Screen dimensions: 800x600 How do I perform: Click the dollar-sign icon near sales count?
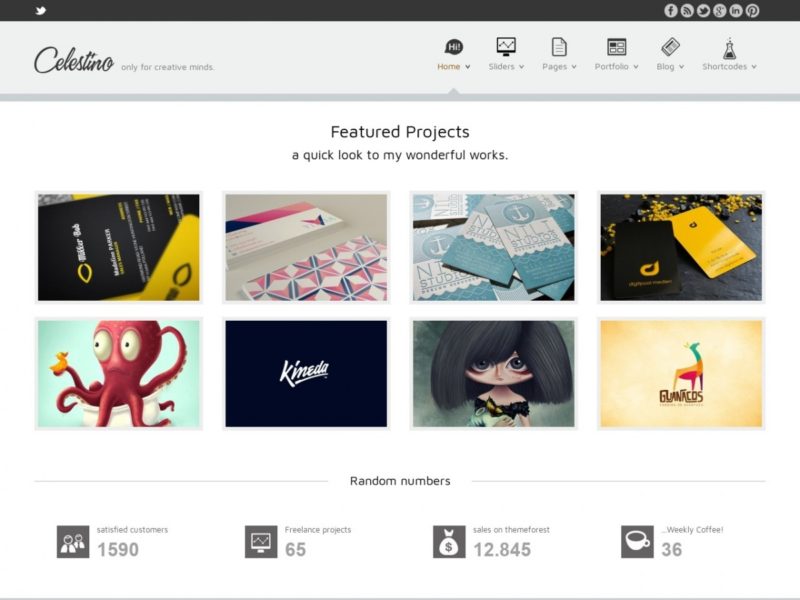click(447, 543)
